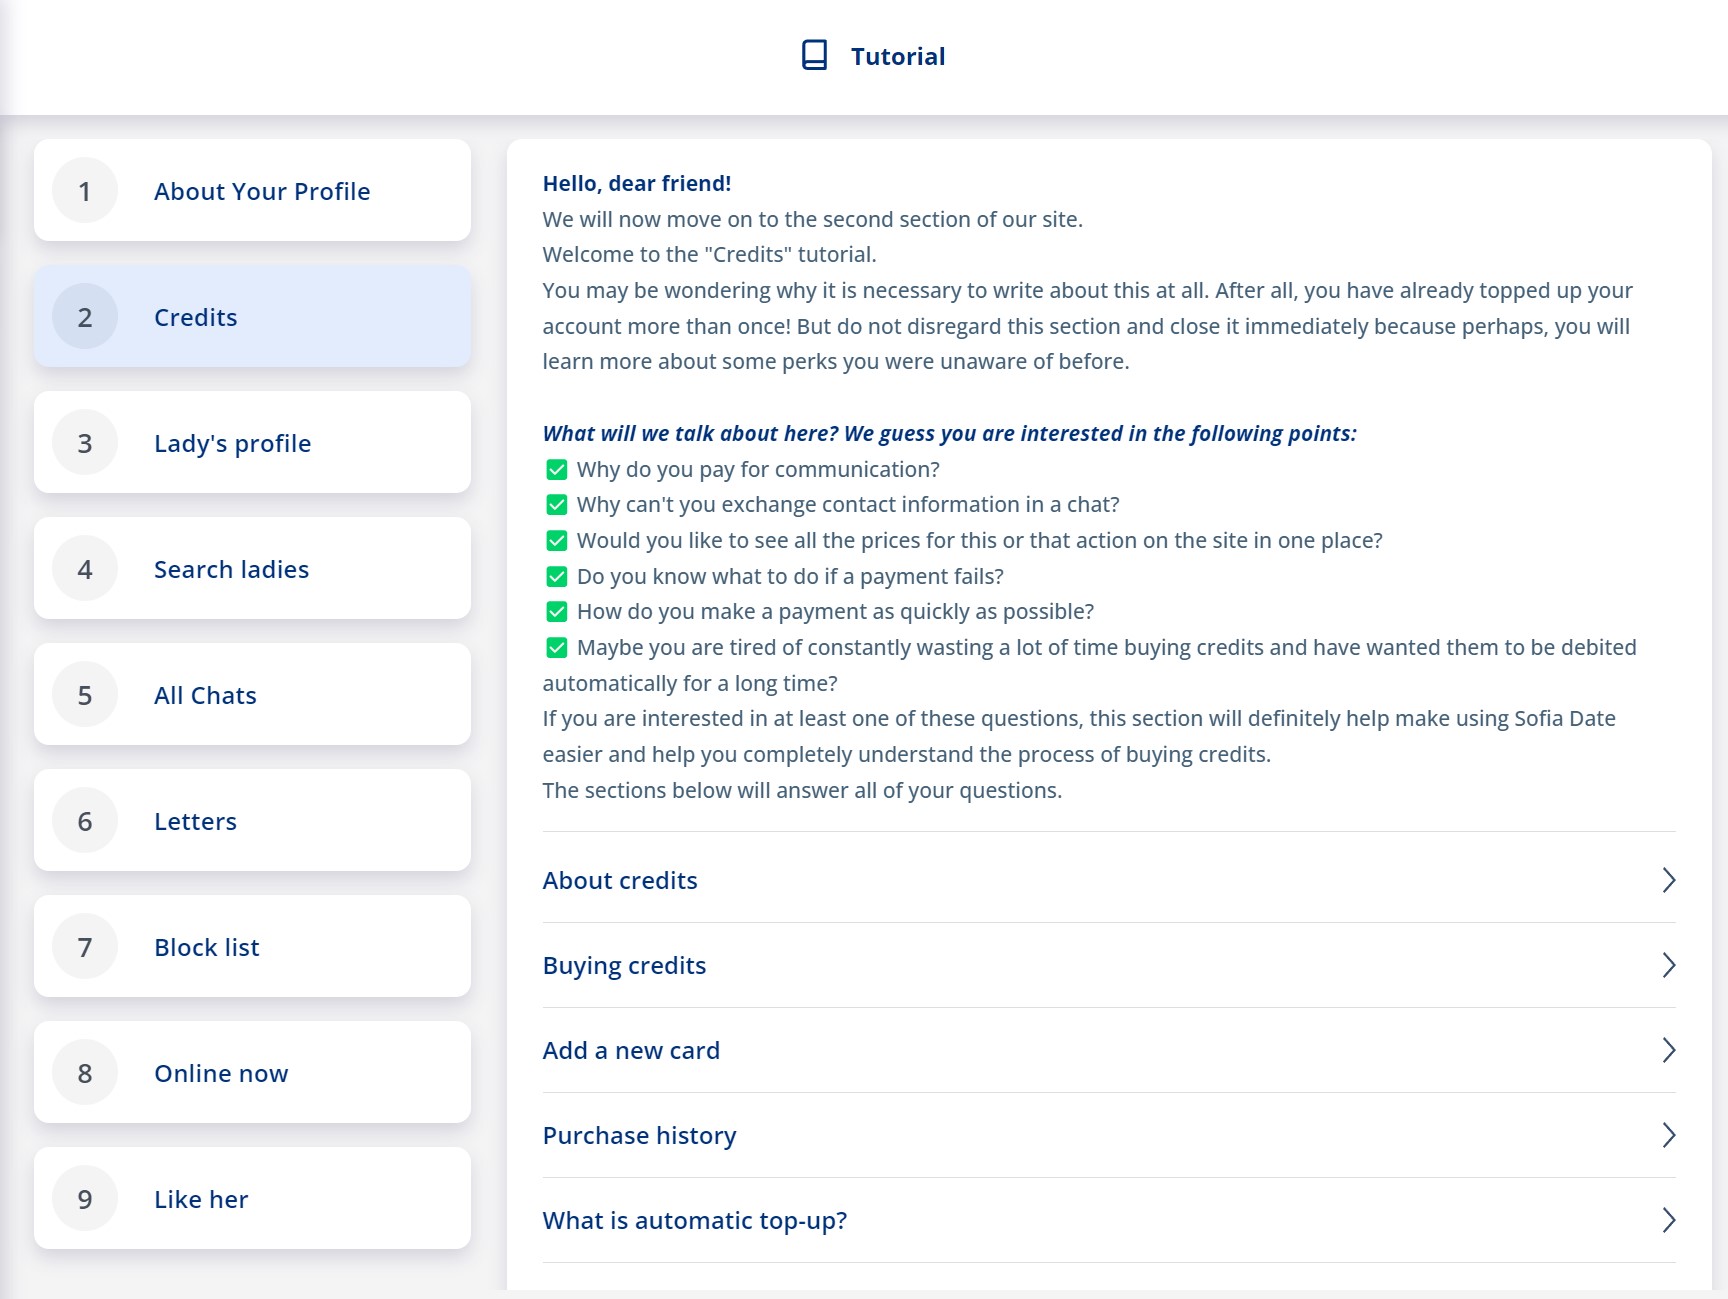Click the number 1 circle badge

85,190
